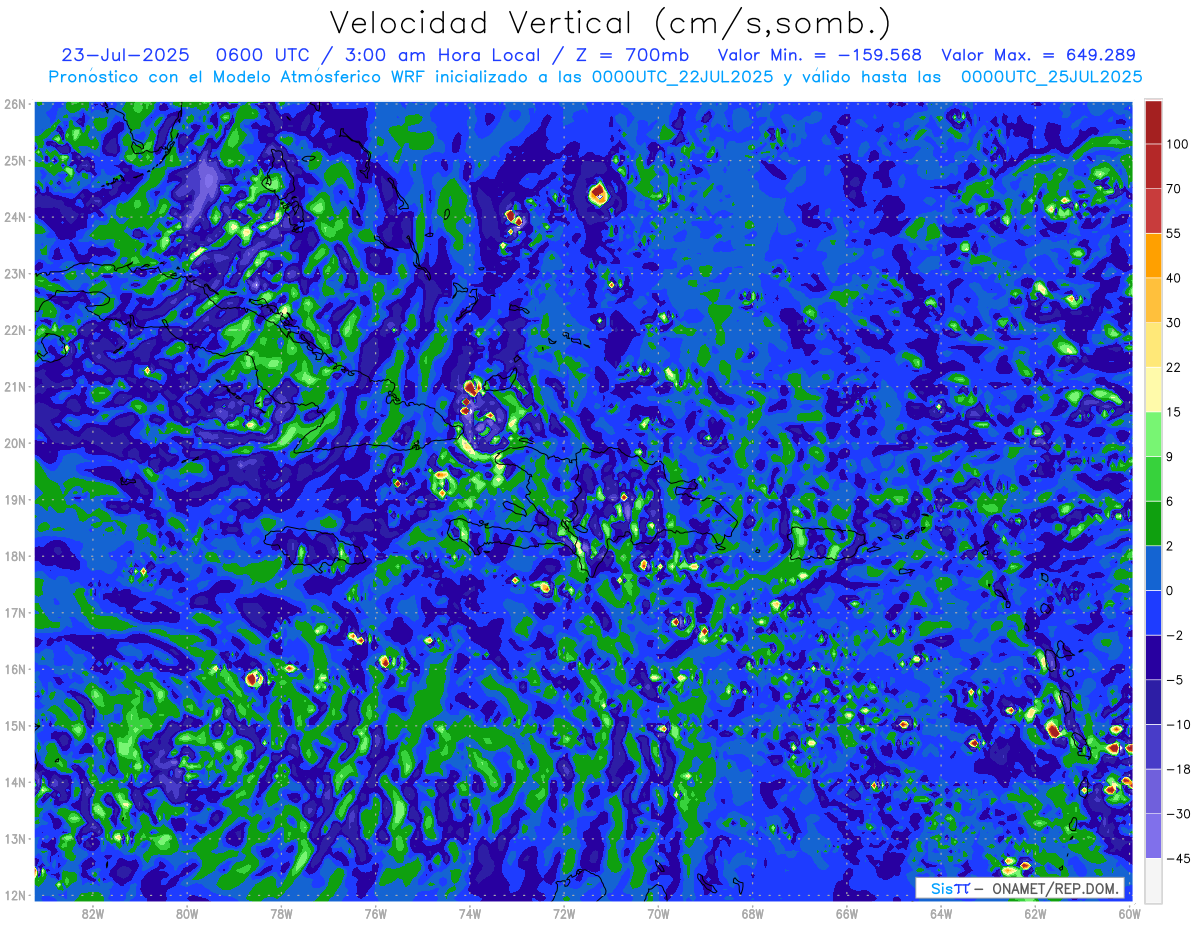The width and height of the screenshot is (1200, 927).
Task: Select the light red swatch between 55 and 70
Action: (1153, 210)
